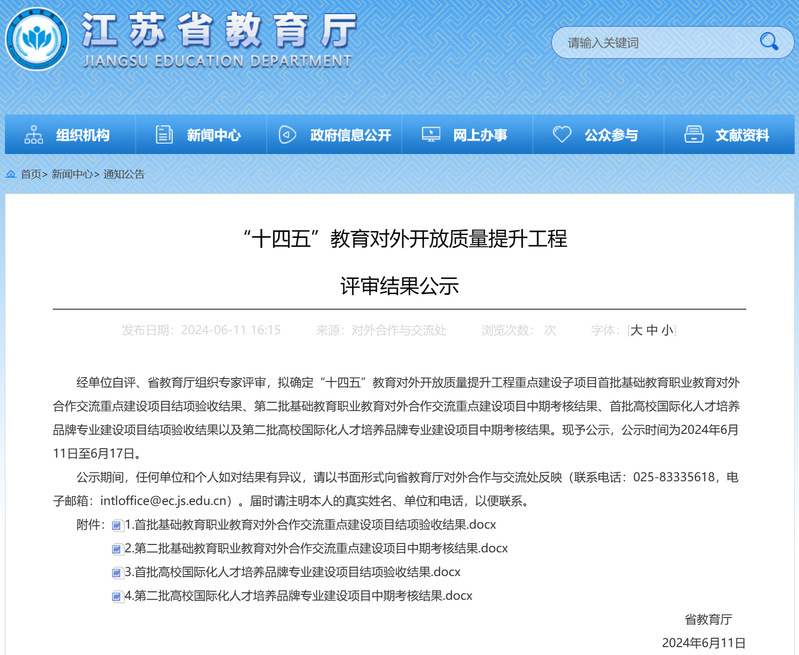Viewport: 799px width, 655px height.
Task: Open the 网上办事 menu item
Action: (x=480, y=135)
